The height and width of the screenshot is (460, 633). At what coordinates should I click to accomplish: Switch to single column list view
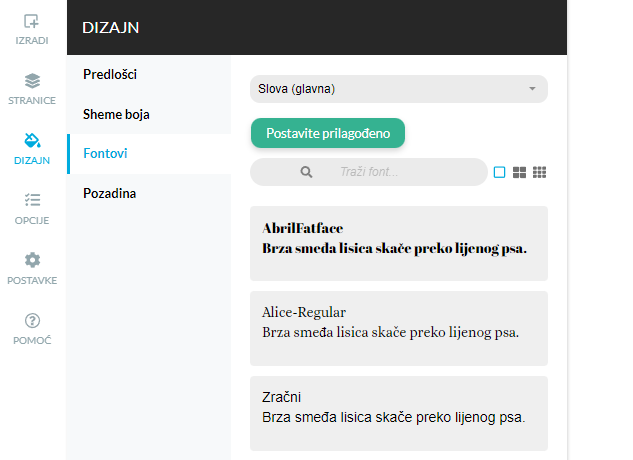click(x=499, y=172)
